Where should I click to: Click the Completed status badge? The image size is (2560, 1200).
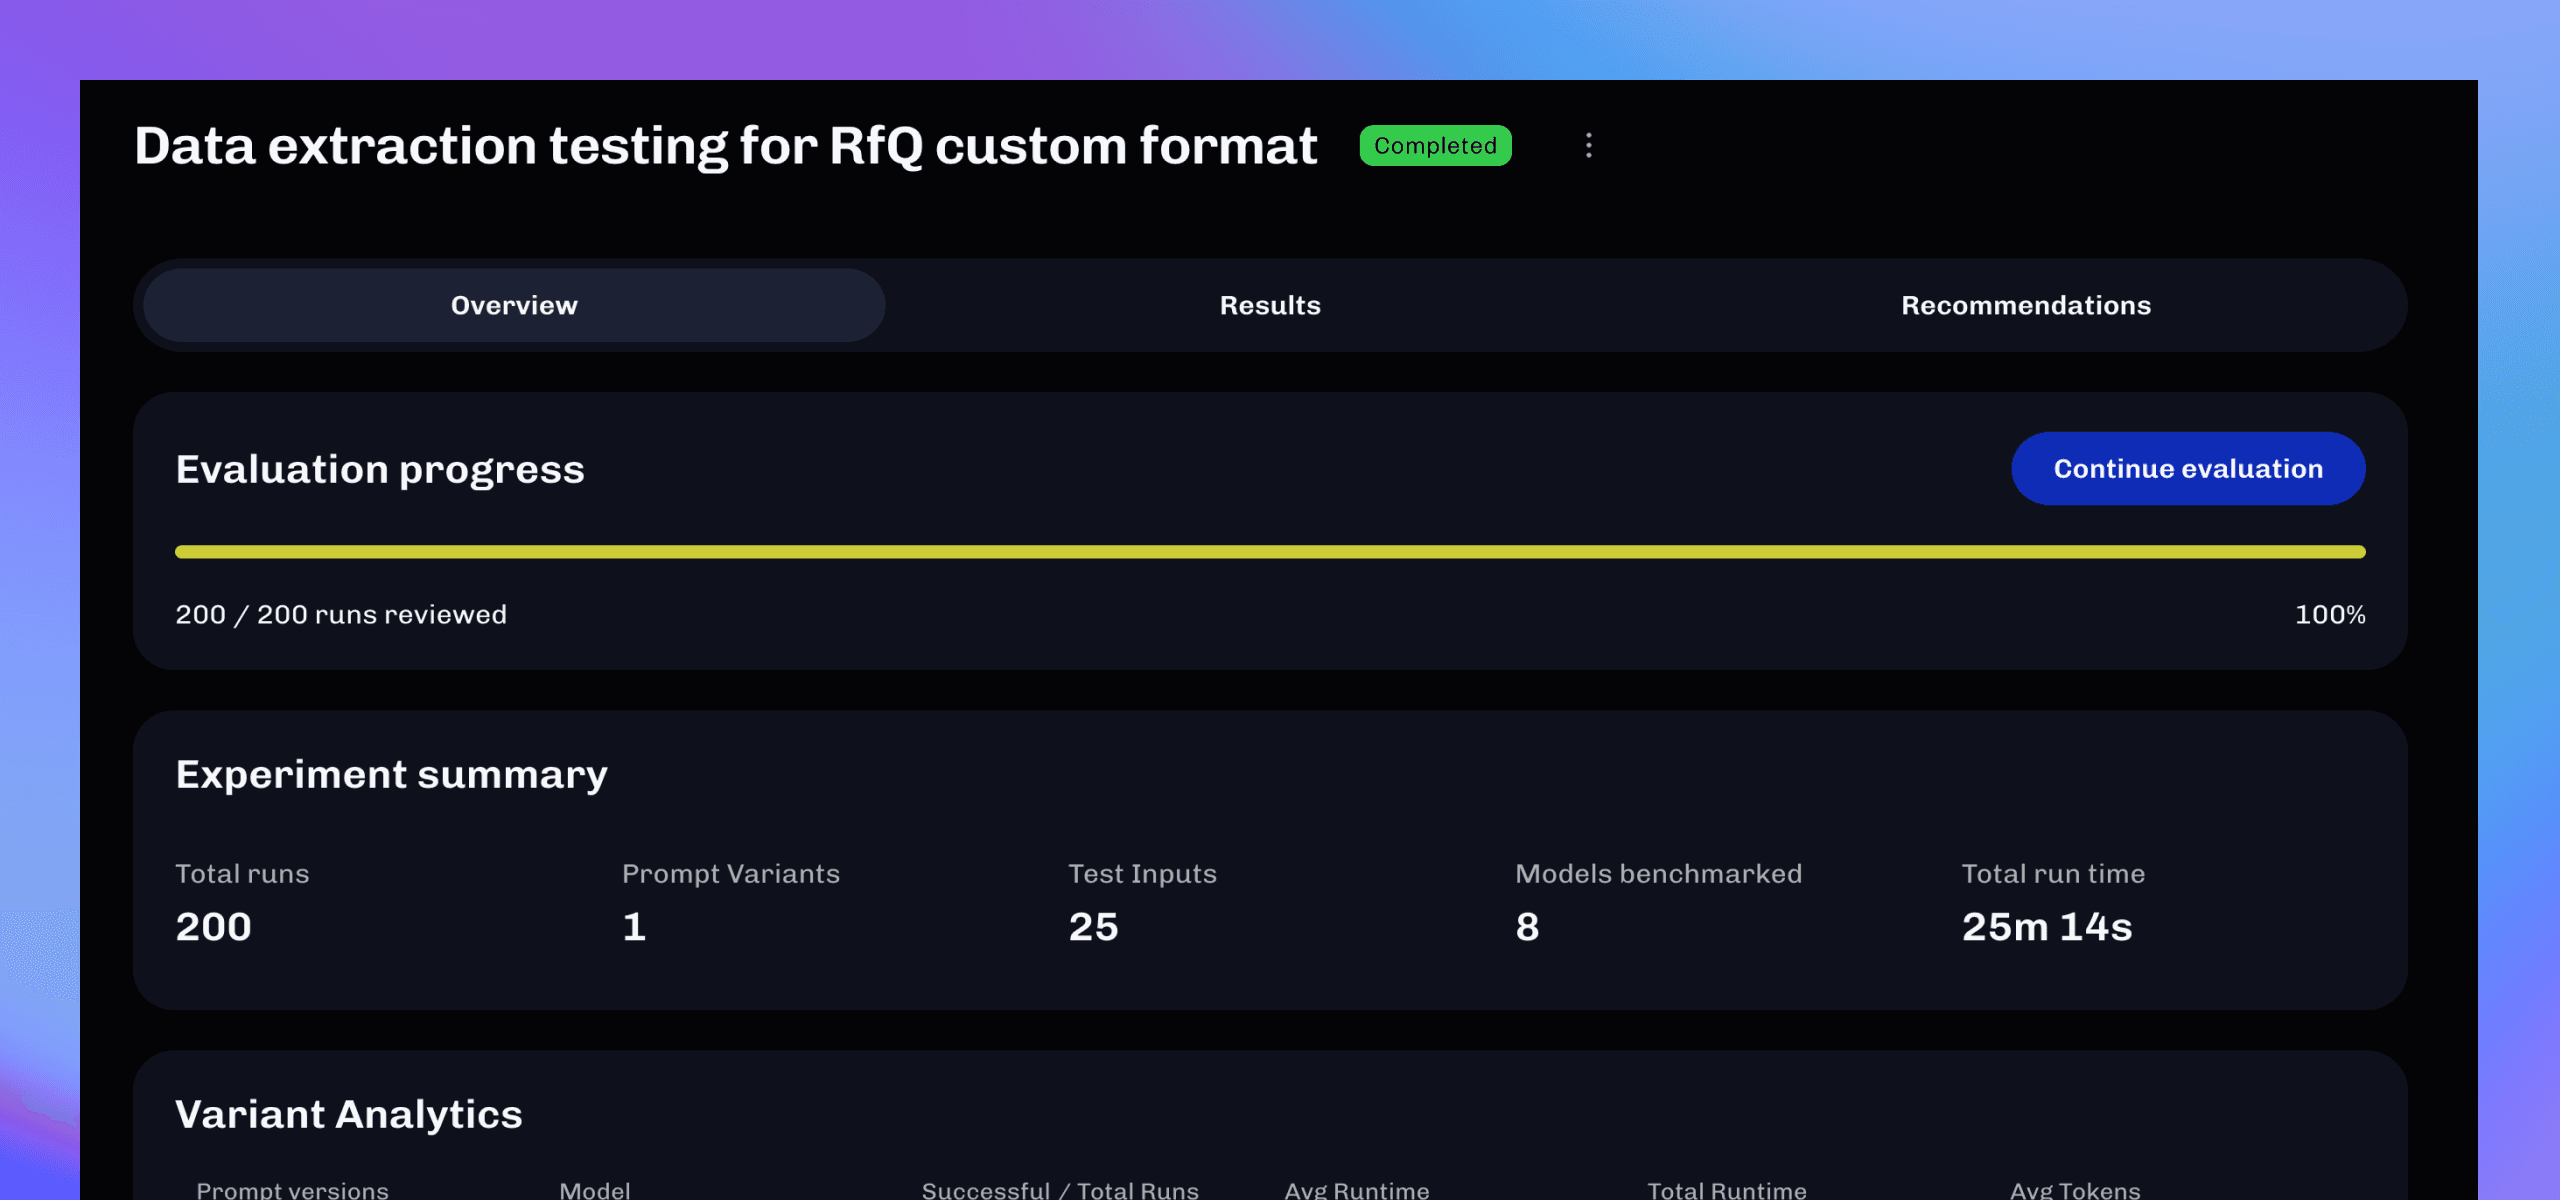(x=1435, y=146)
